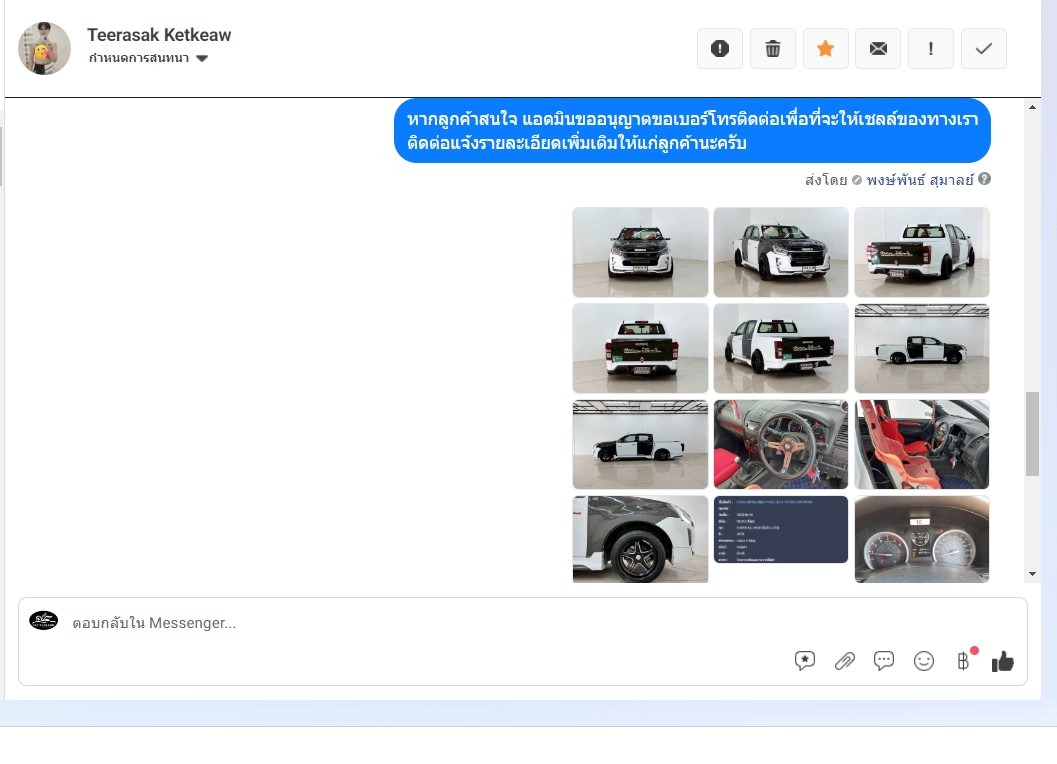Image resolution: width=1057 pixels, height=764 pixels.
Task: Open rear three-quarter photo in first row
Action: (x=922, y=252)
